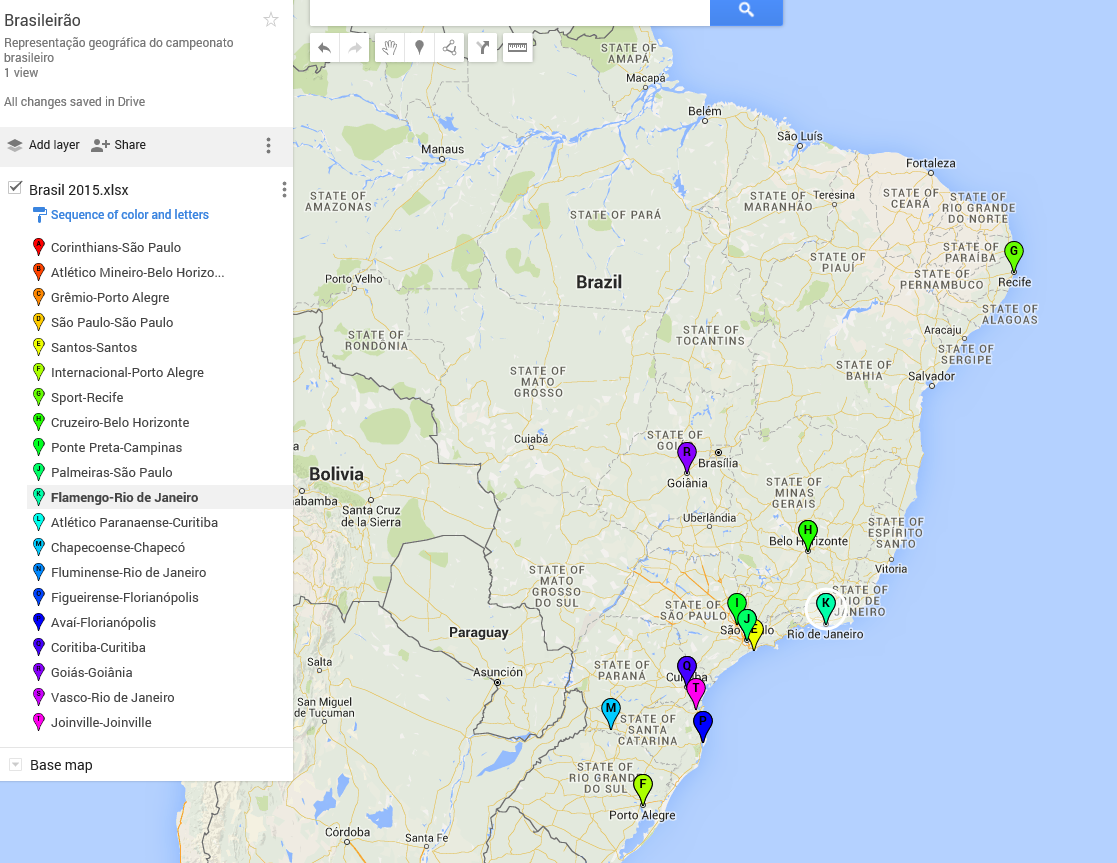Screen dimensions: 1117x863
Task: Star the Brasileirão map
Action: (271, 20)
